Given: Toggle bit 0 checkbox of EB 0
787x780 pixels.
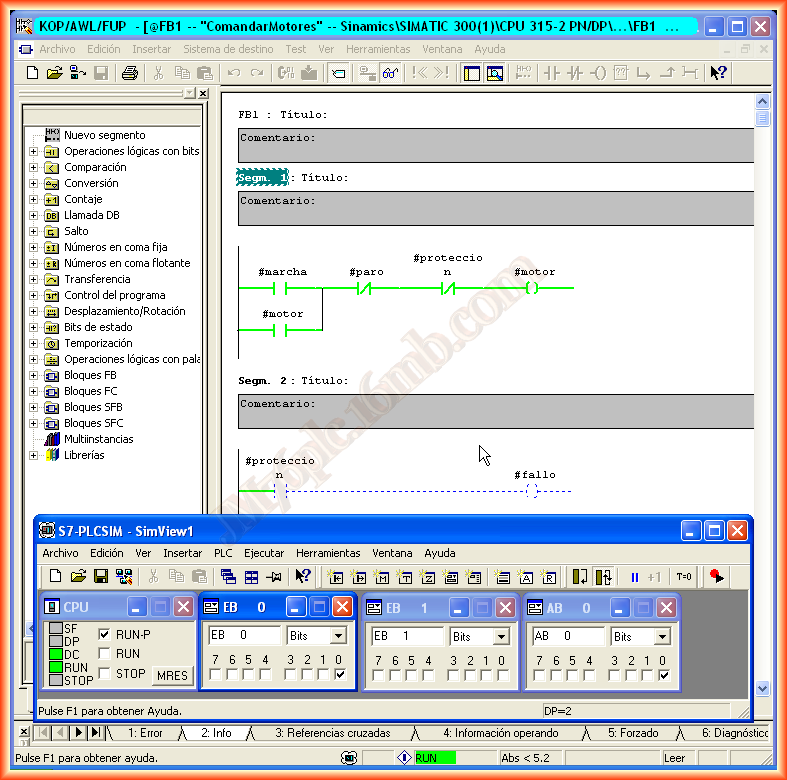Looking at the screenshot, I should pos(340,675).
